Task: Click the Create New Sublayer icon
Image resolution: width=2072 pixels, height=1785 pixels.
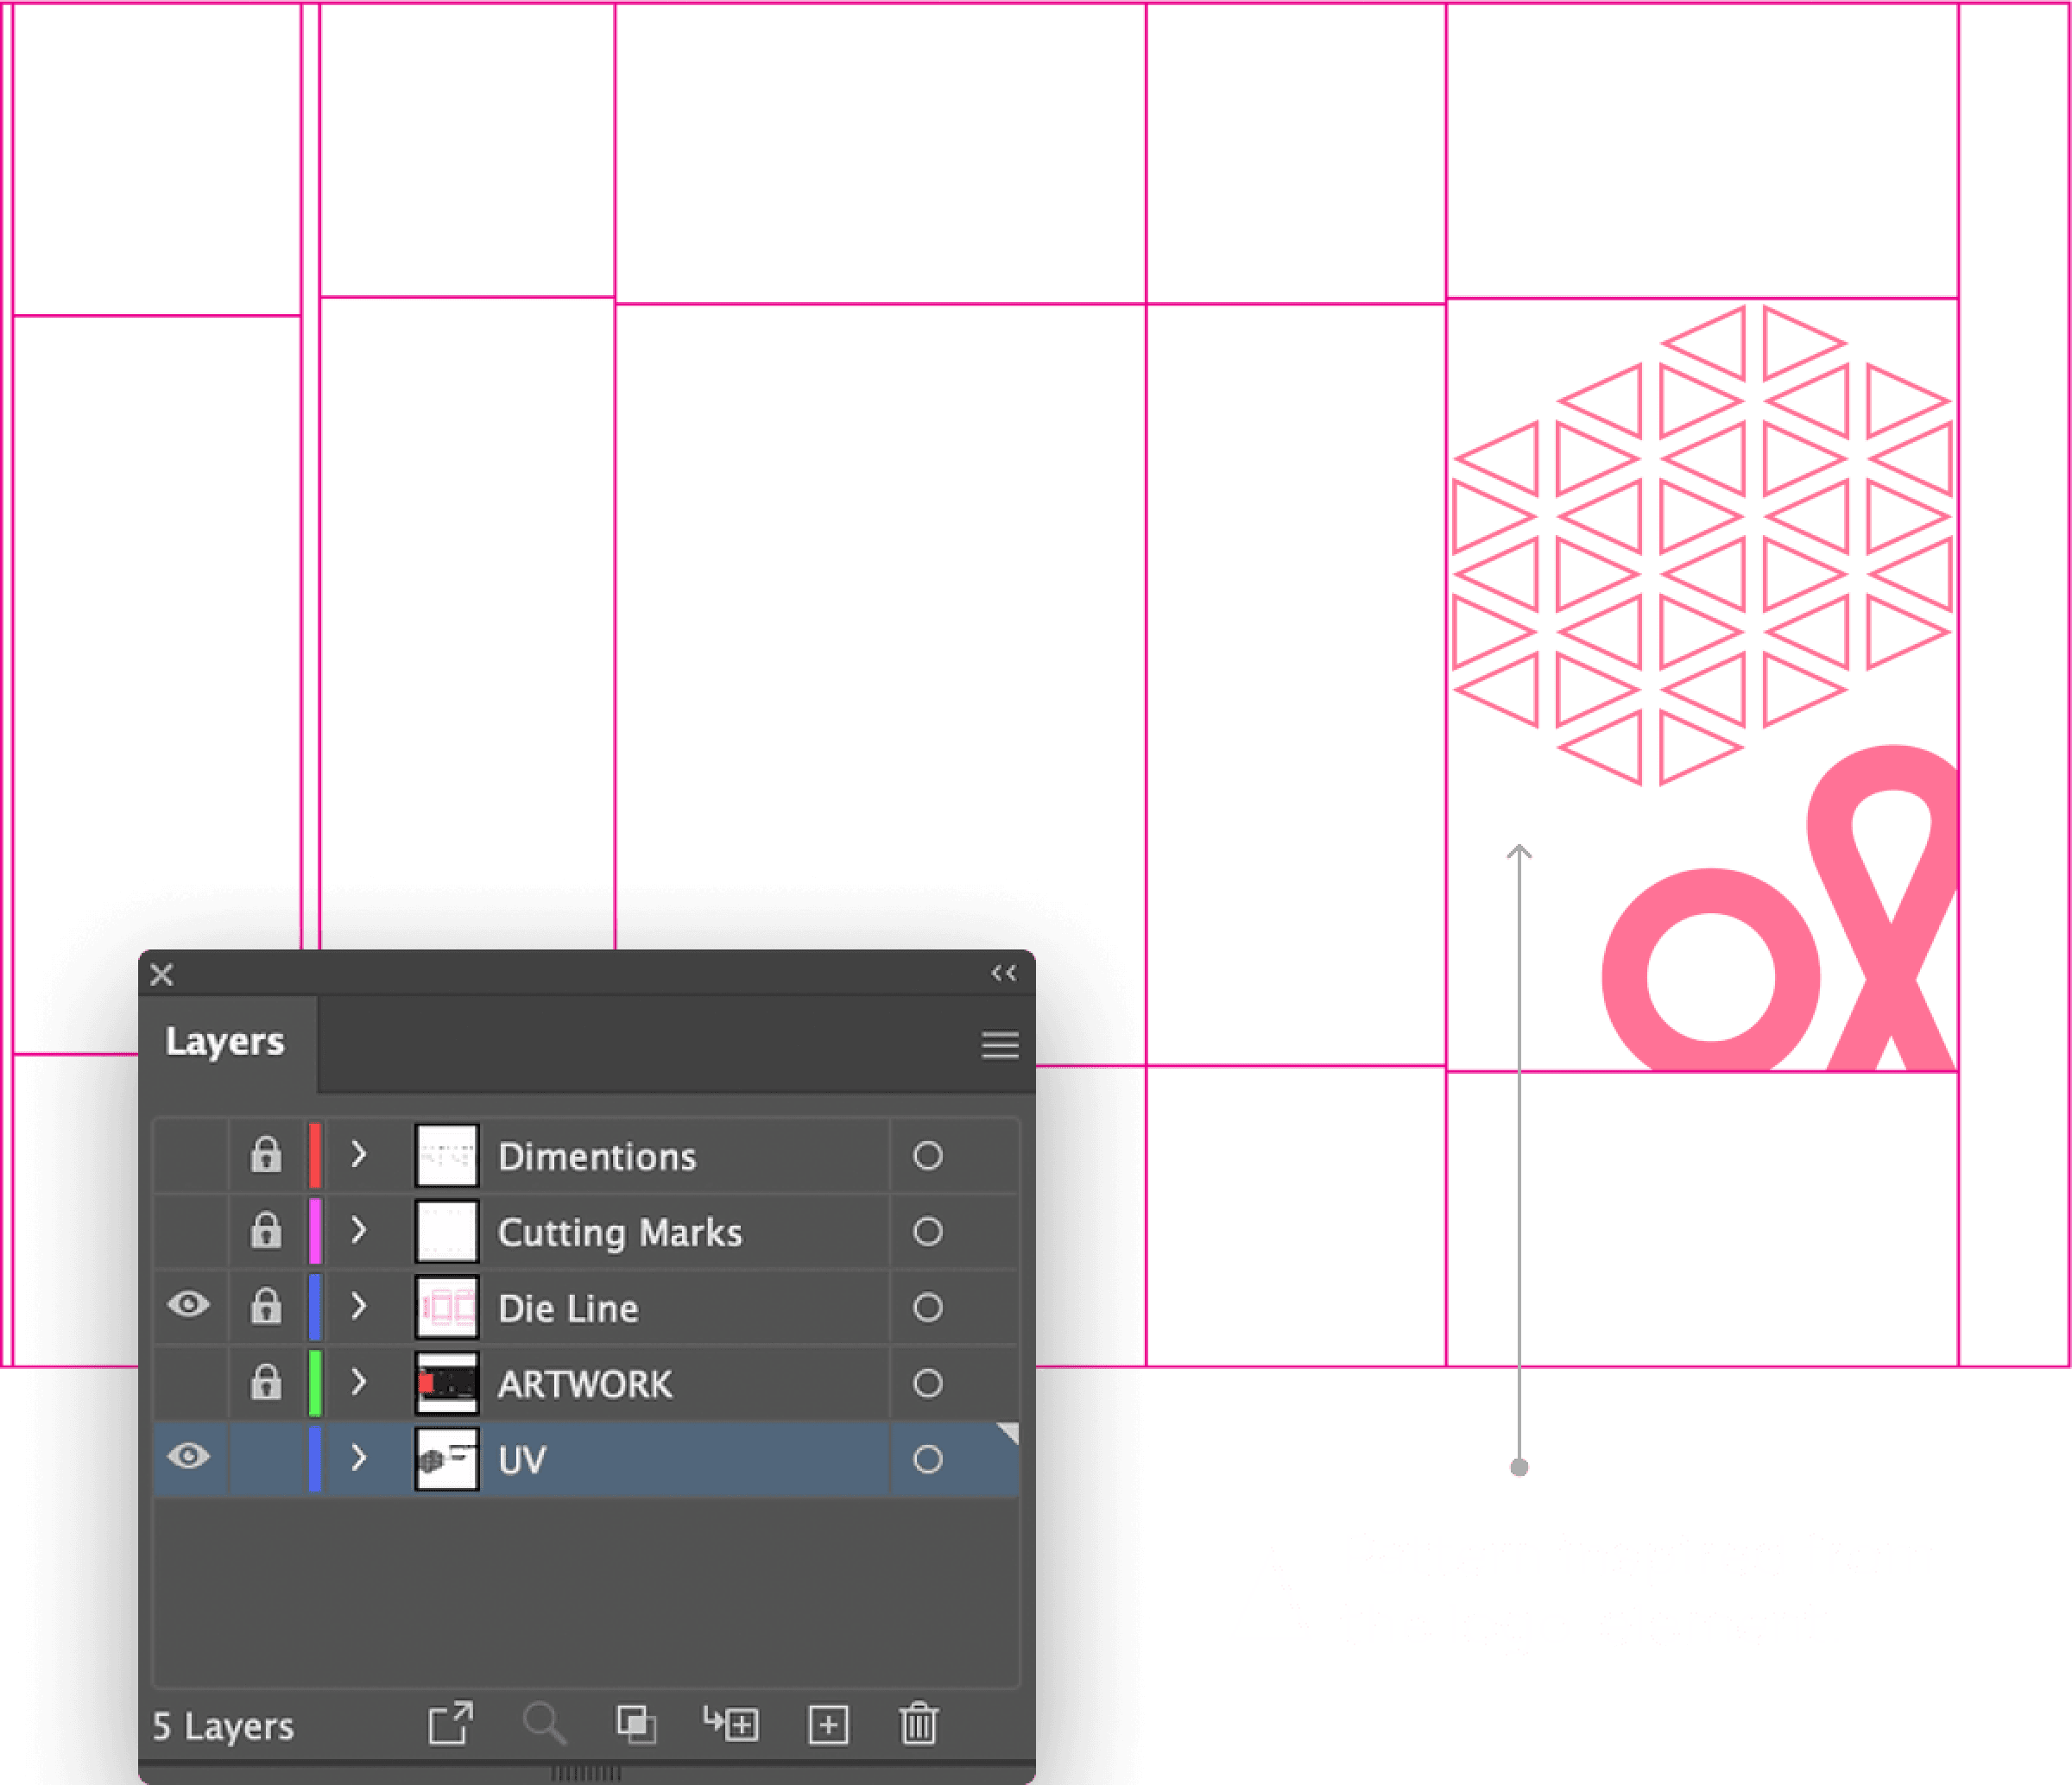Action: pos(731,1723)
